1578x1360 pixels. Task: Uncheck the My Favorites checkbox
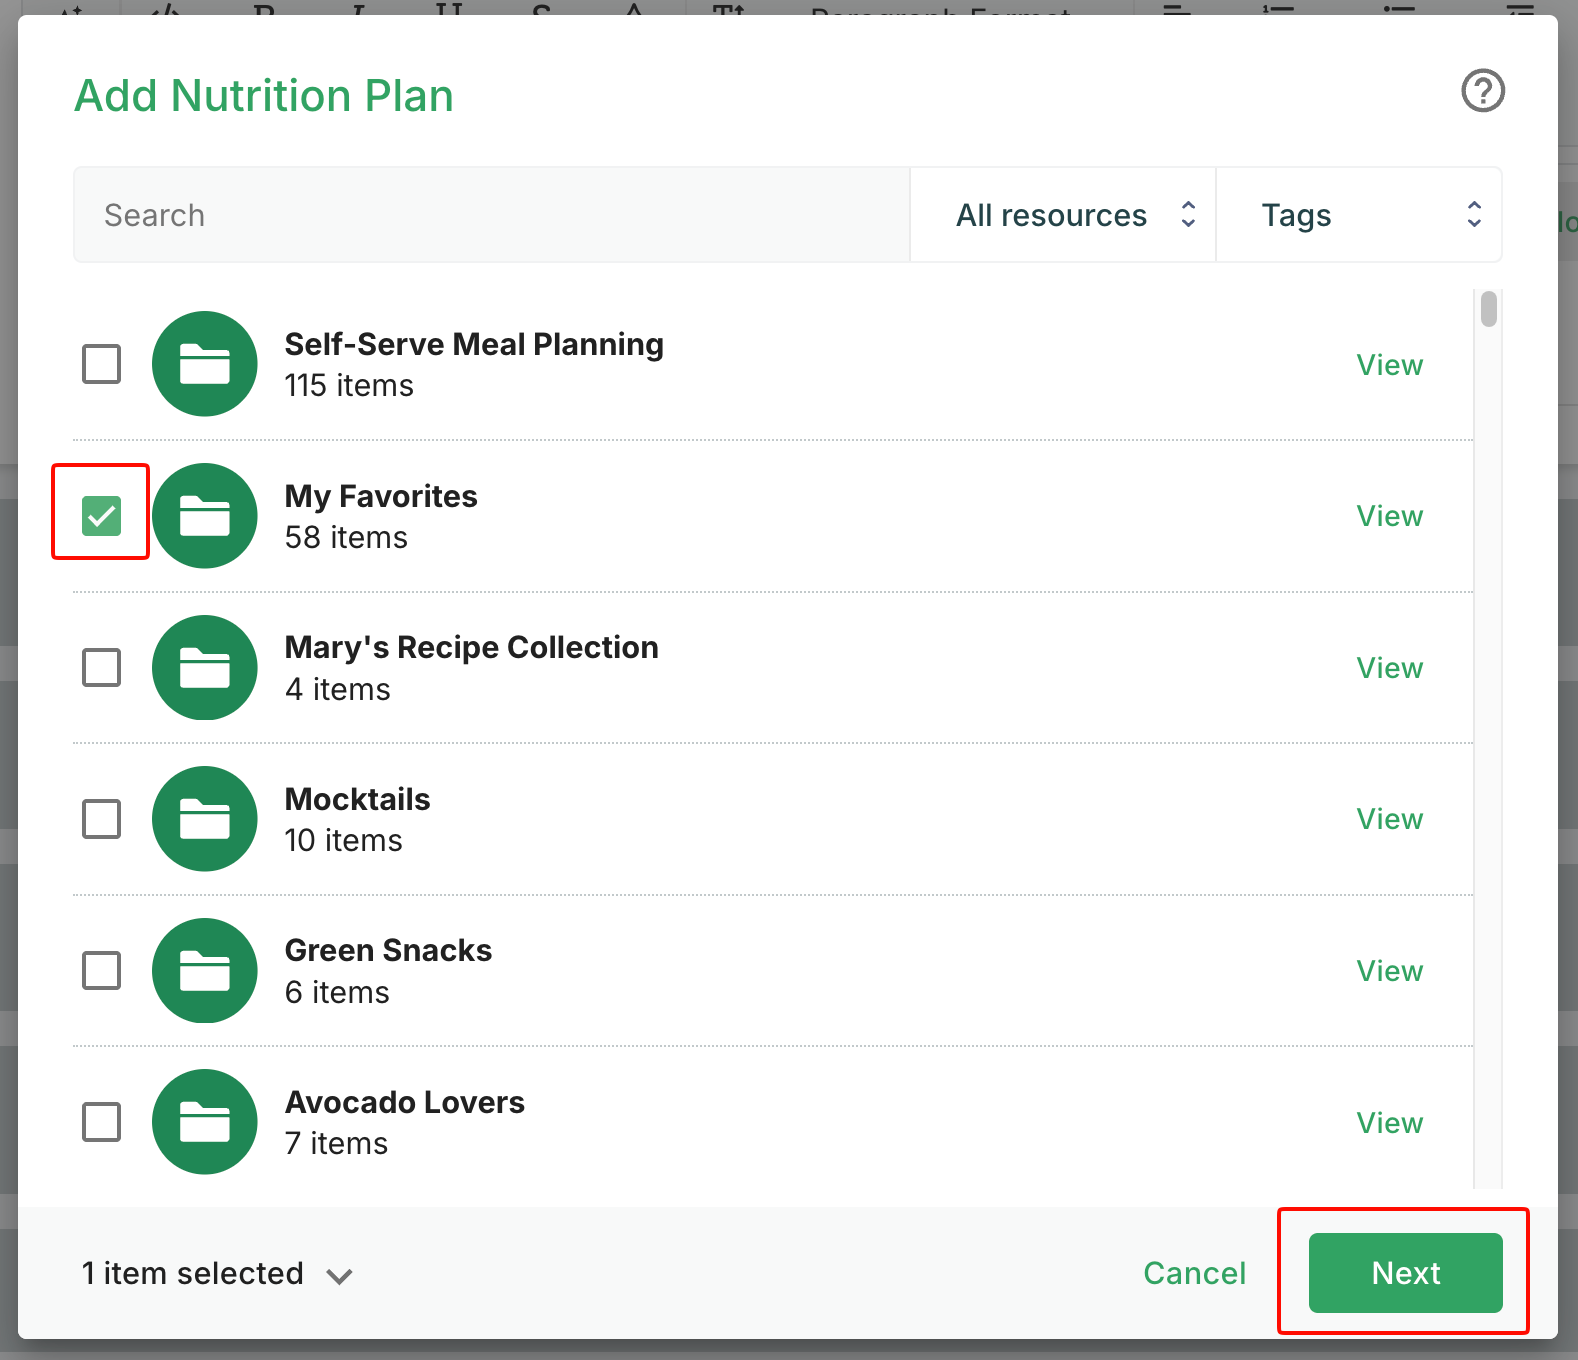[101, 516]
